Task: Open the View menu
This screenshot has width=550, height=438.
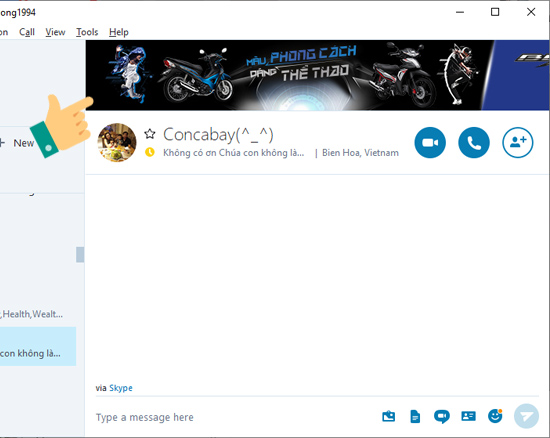Action: pyautogui.click(x=55, y=32)
